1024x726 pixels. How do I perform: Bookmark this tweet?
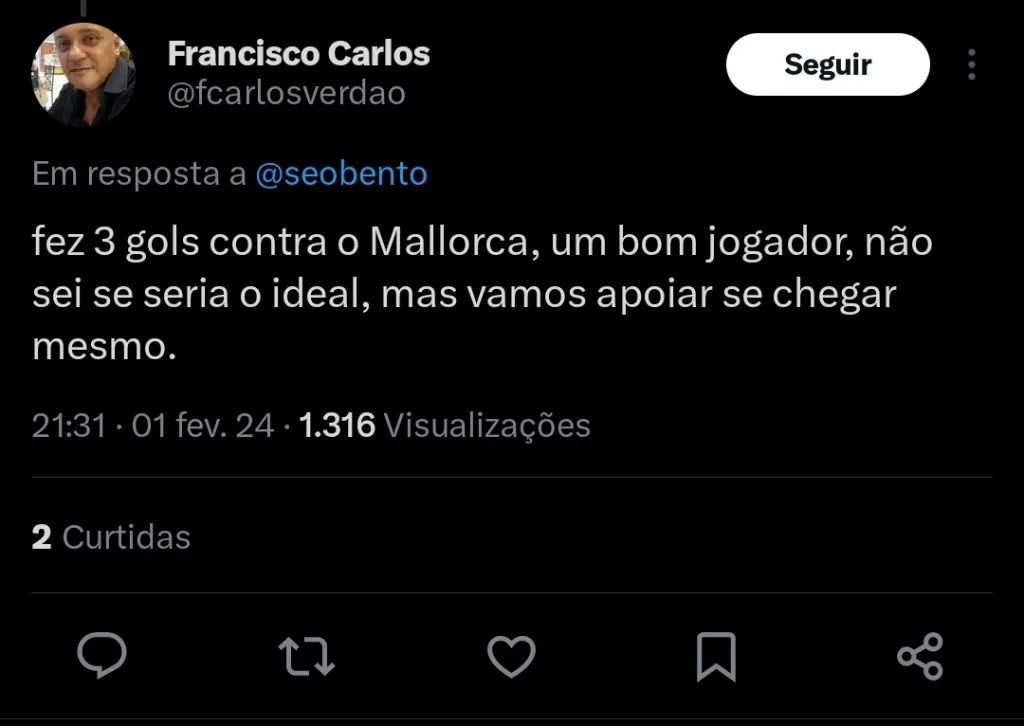715,657
